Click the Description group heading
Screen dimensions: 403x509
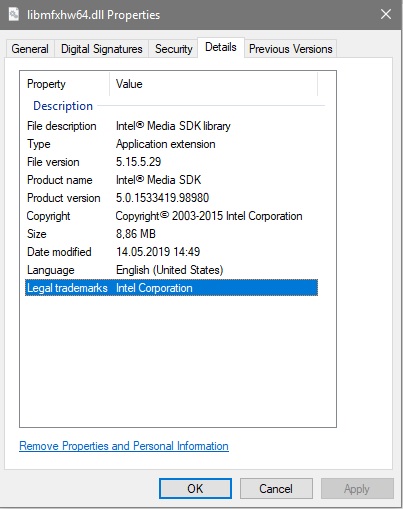[x=63, y=106]
